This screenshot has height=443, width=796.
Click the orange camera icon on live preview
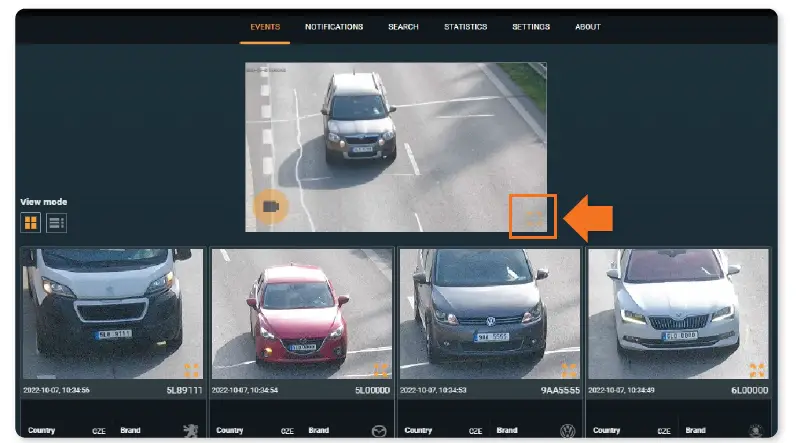point(271,207)
